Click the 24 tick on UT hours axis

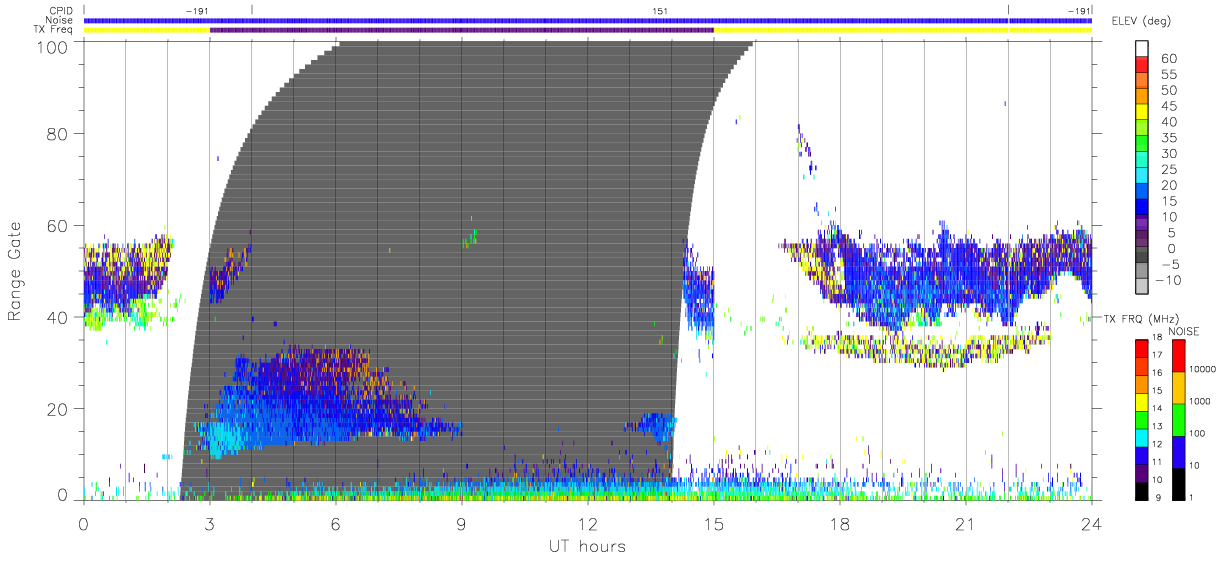(x=1091, y=523)
